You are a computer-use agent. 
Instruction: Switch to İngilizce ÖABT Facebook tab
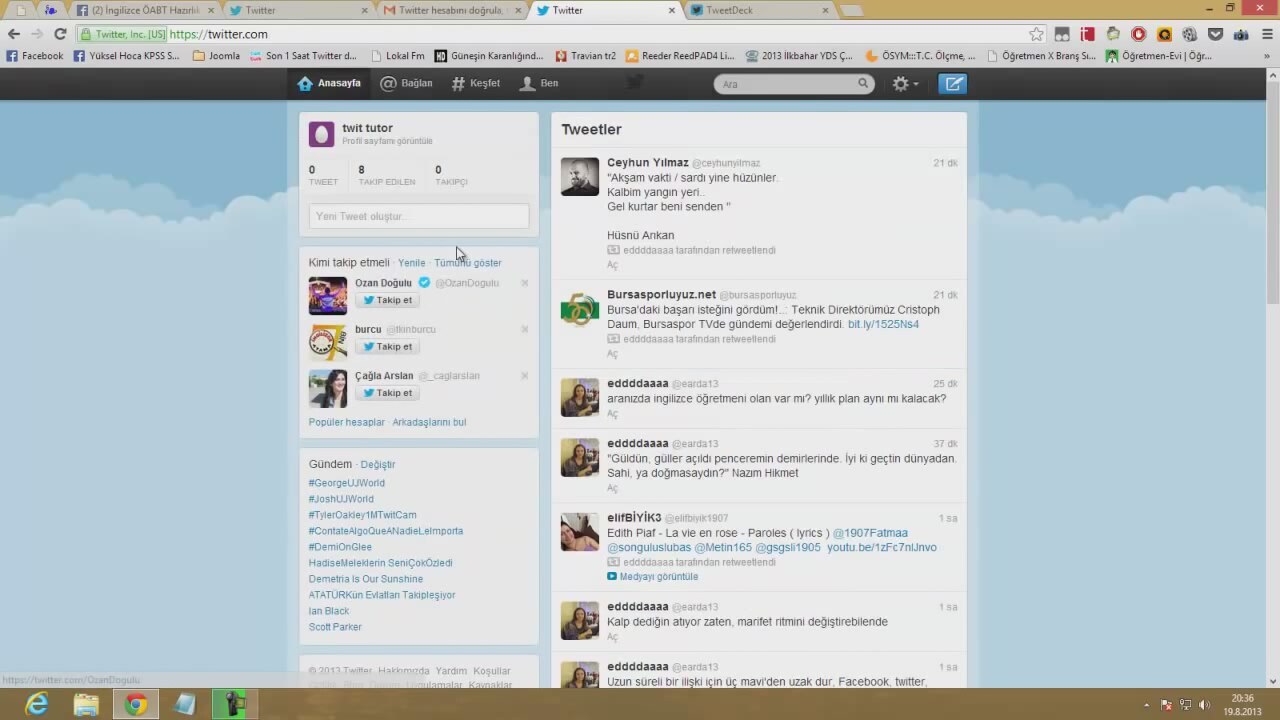pos(143,10)
